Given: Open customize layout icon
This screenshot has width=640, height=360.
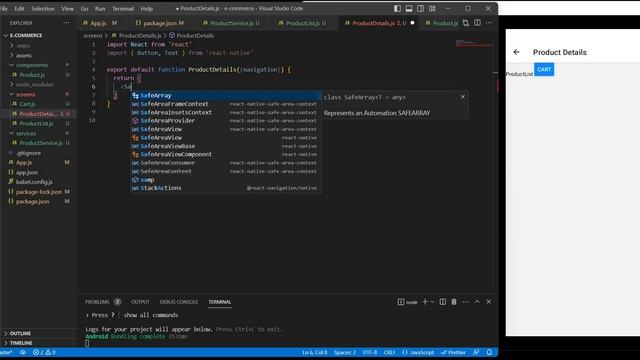Looking at the screenshot, I should (432, 8).
